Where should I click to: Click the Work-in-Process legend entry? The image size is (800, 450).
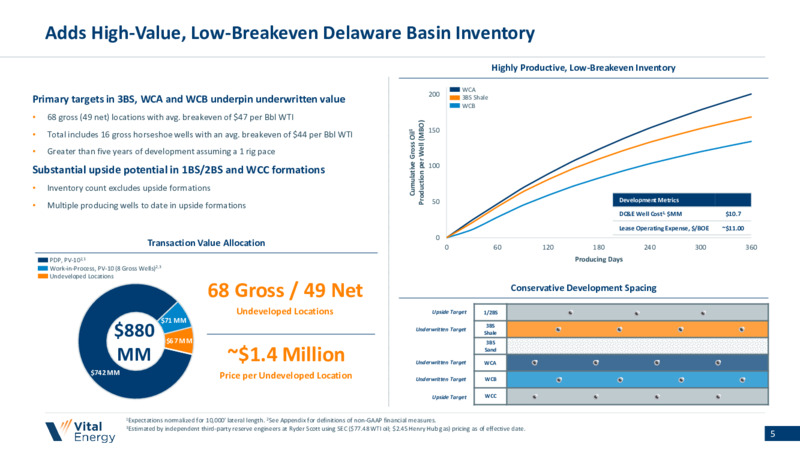pyautogui.click(x=99, y=268)
